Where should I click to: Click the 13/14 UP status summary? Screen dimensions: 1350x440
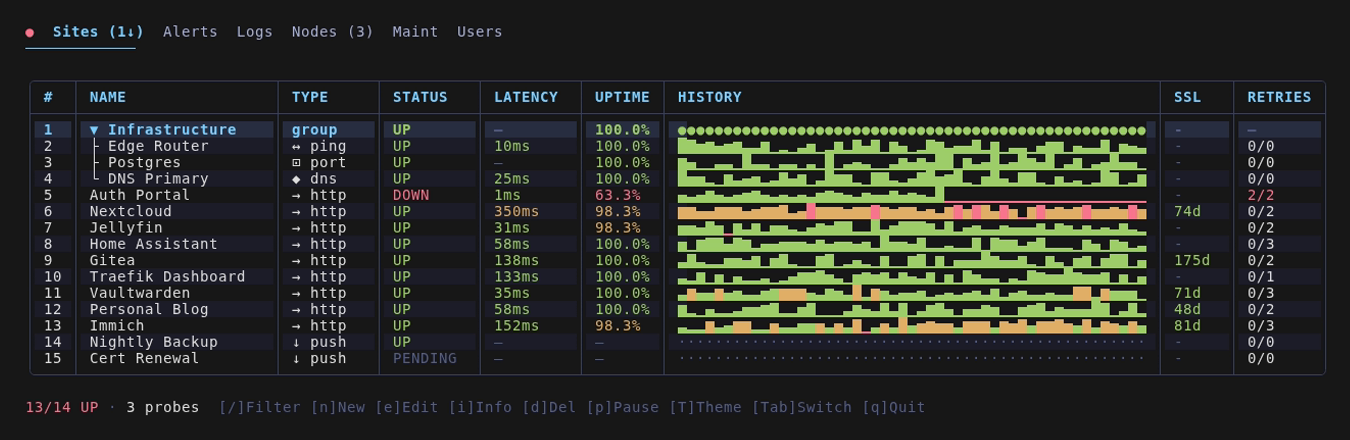pos(62,407)
